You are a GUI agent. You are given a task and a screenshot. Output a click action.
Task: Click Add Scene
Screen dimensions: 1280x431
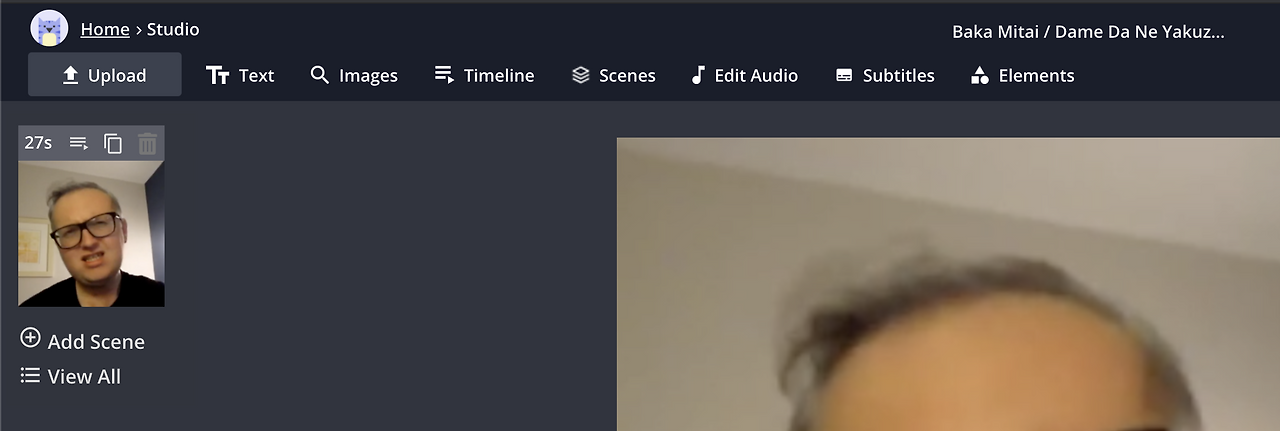(83, 340)
